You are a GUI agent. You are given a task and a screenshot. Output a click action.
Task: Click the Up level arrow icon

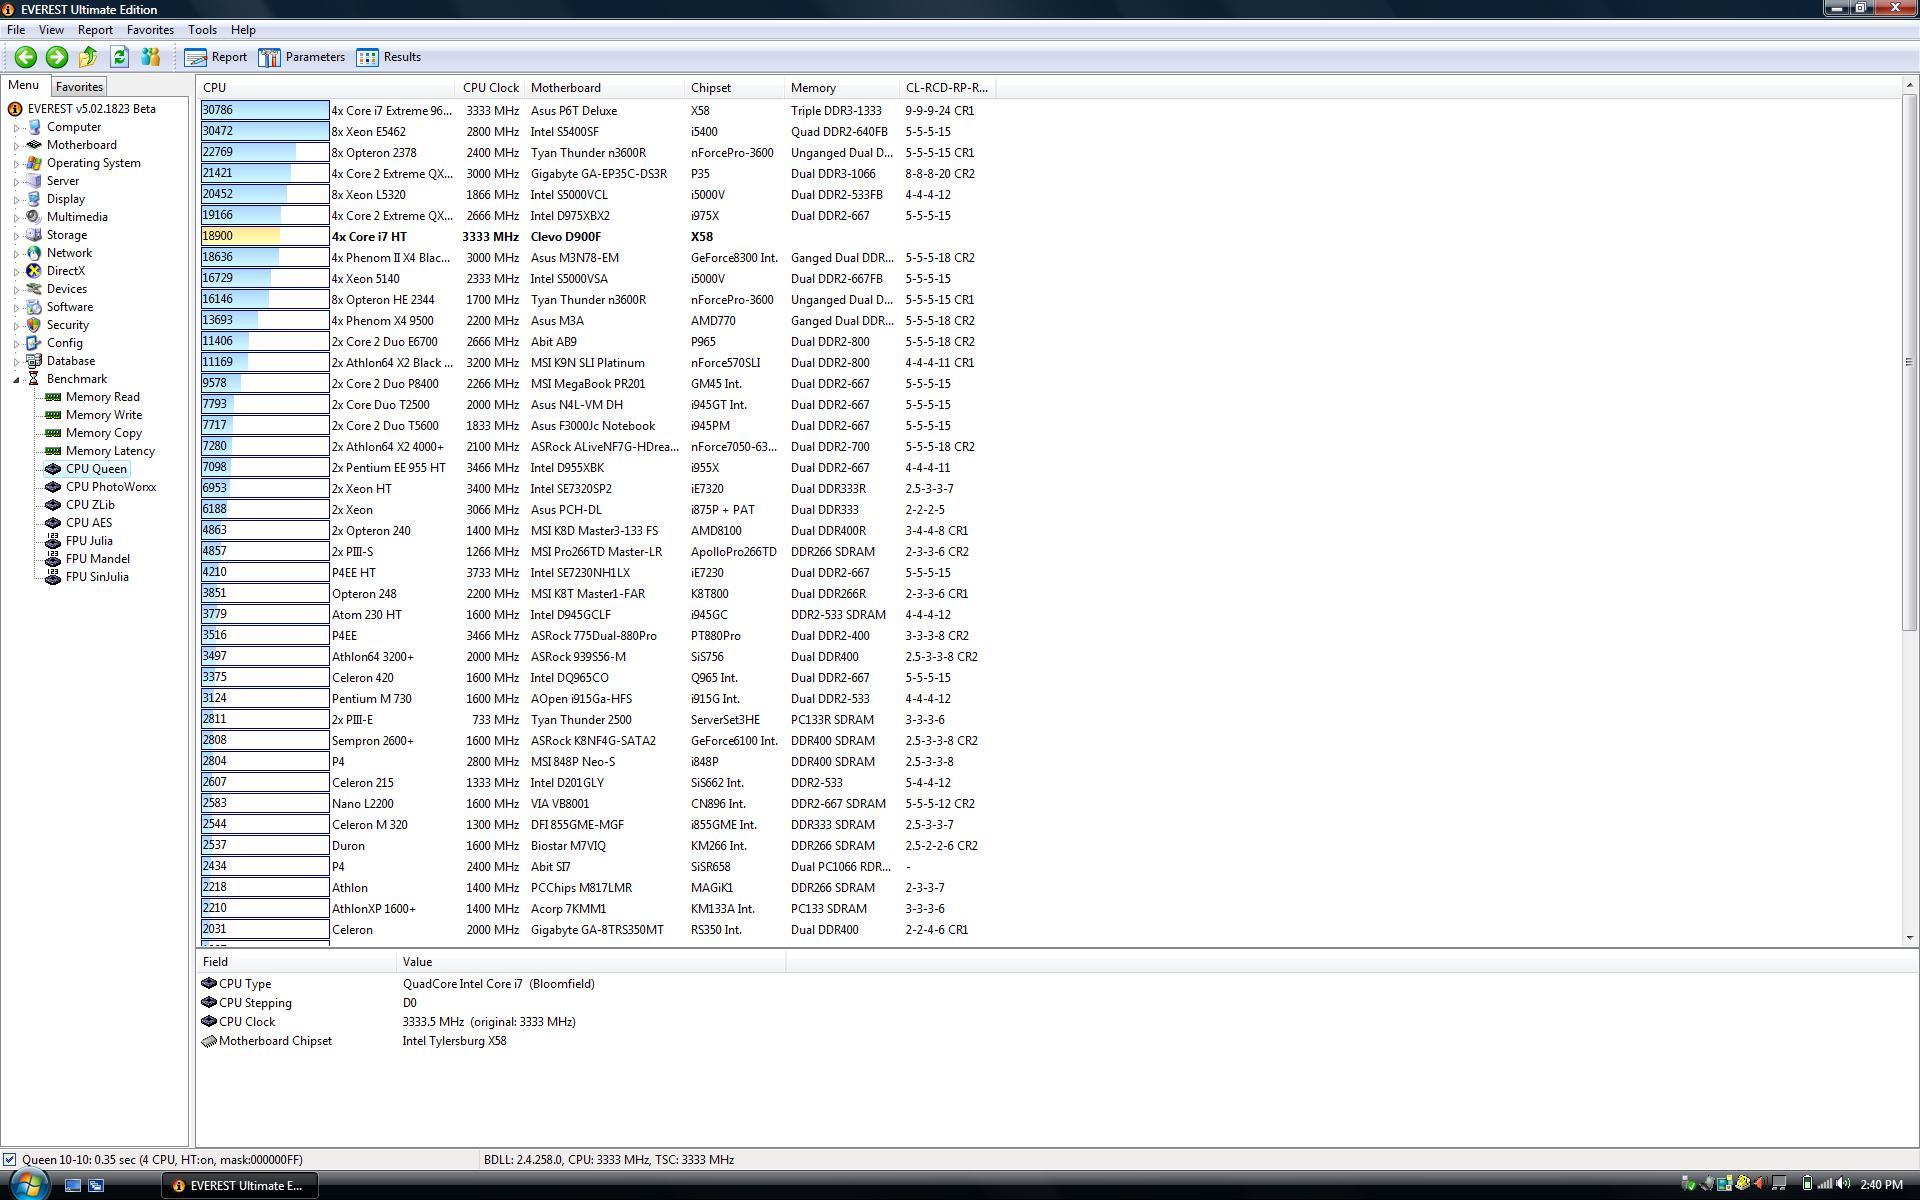88,57
